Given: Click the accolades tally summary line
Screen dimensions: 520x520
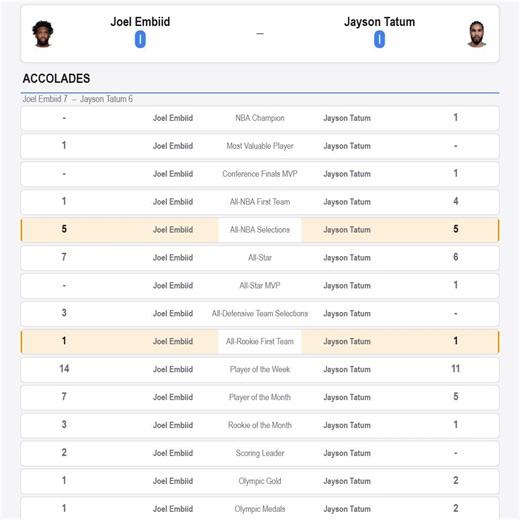Looking at the screenshot, I should (77, 99).
